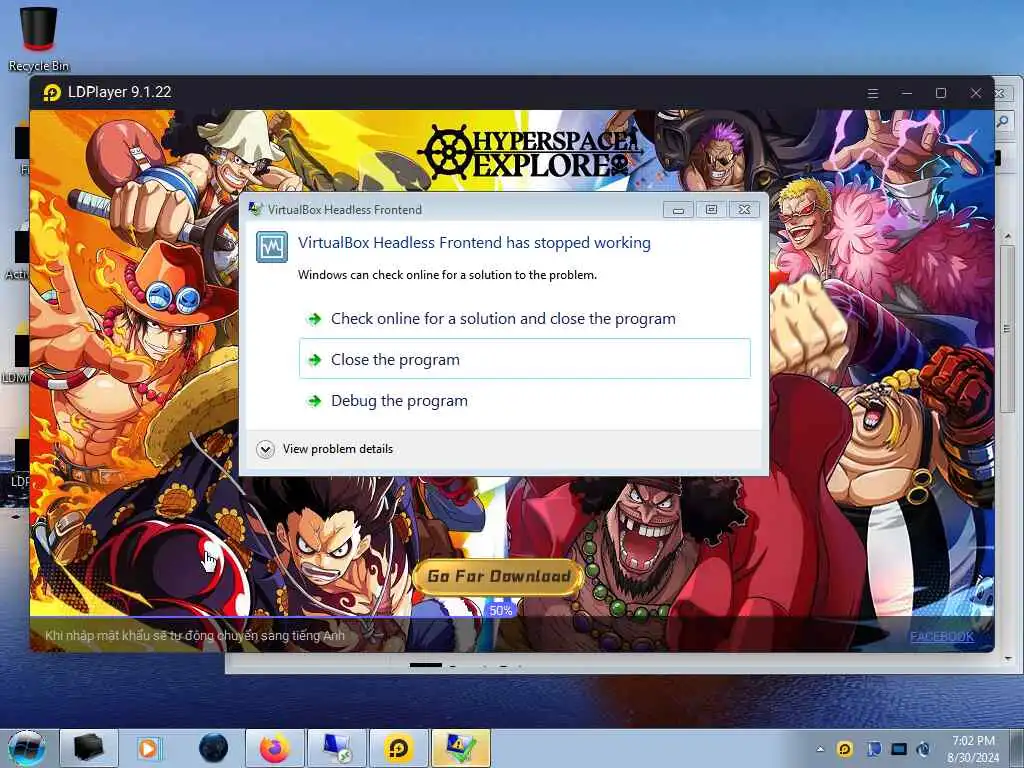Click the background window vertical scrollbar
The height and width of the screenshot is (768, 1024).
click(x=1008, y=329)
